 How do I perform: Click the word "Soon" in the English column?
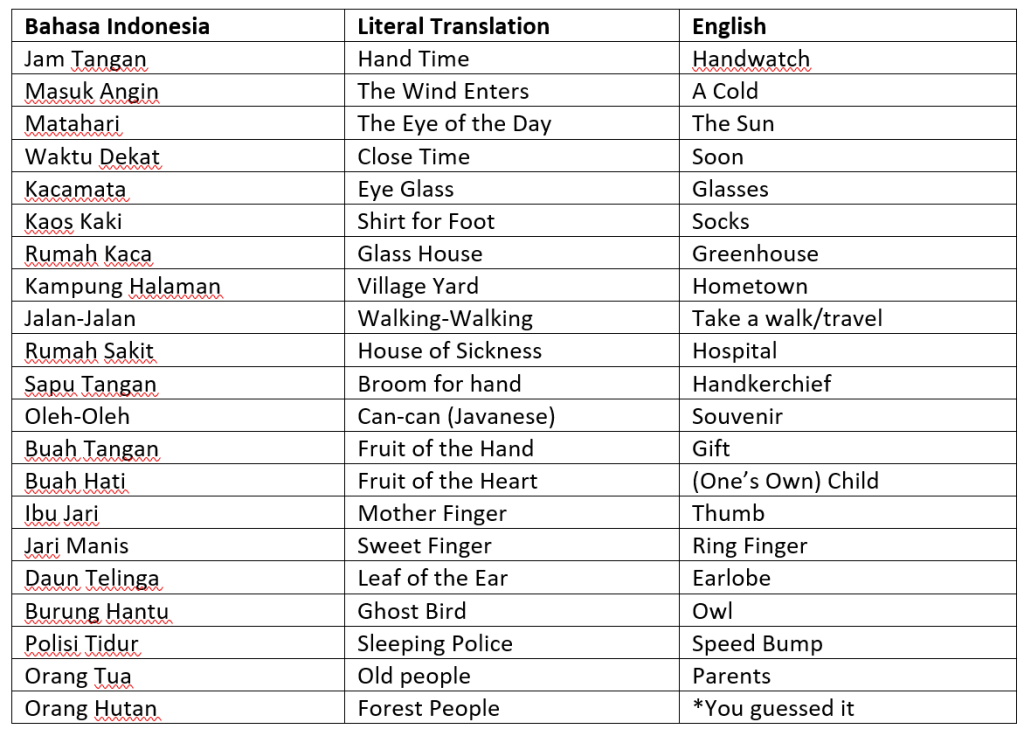pyautogui.click(x=717, y=156)
